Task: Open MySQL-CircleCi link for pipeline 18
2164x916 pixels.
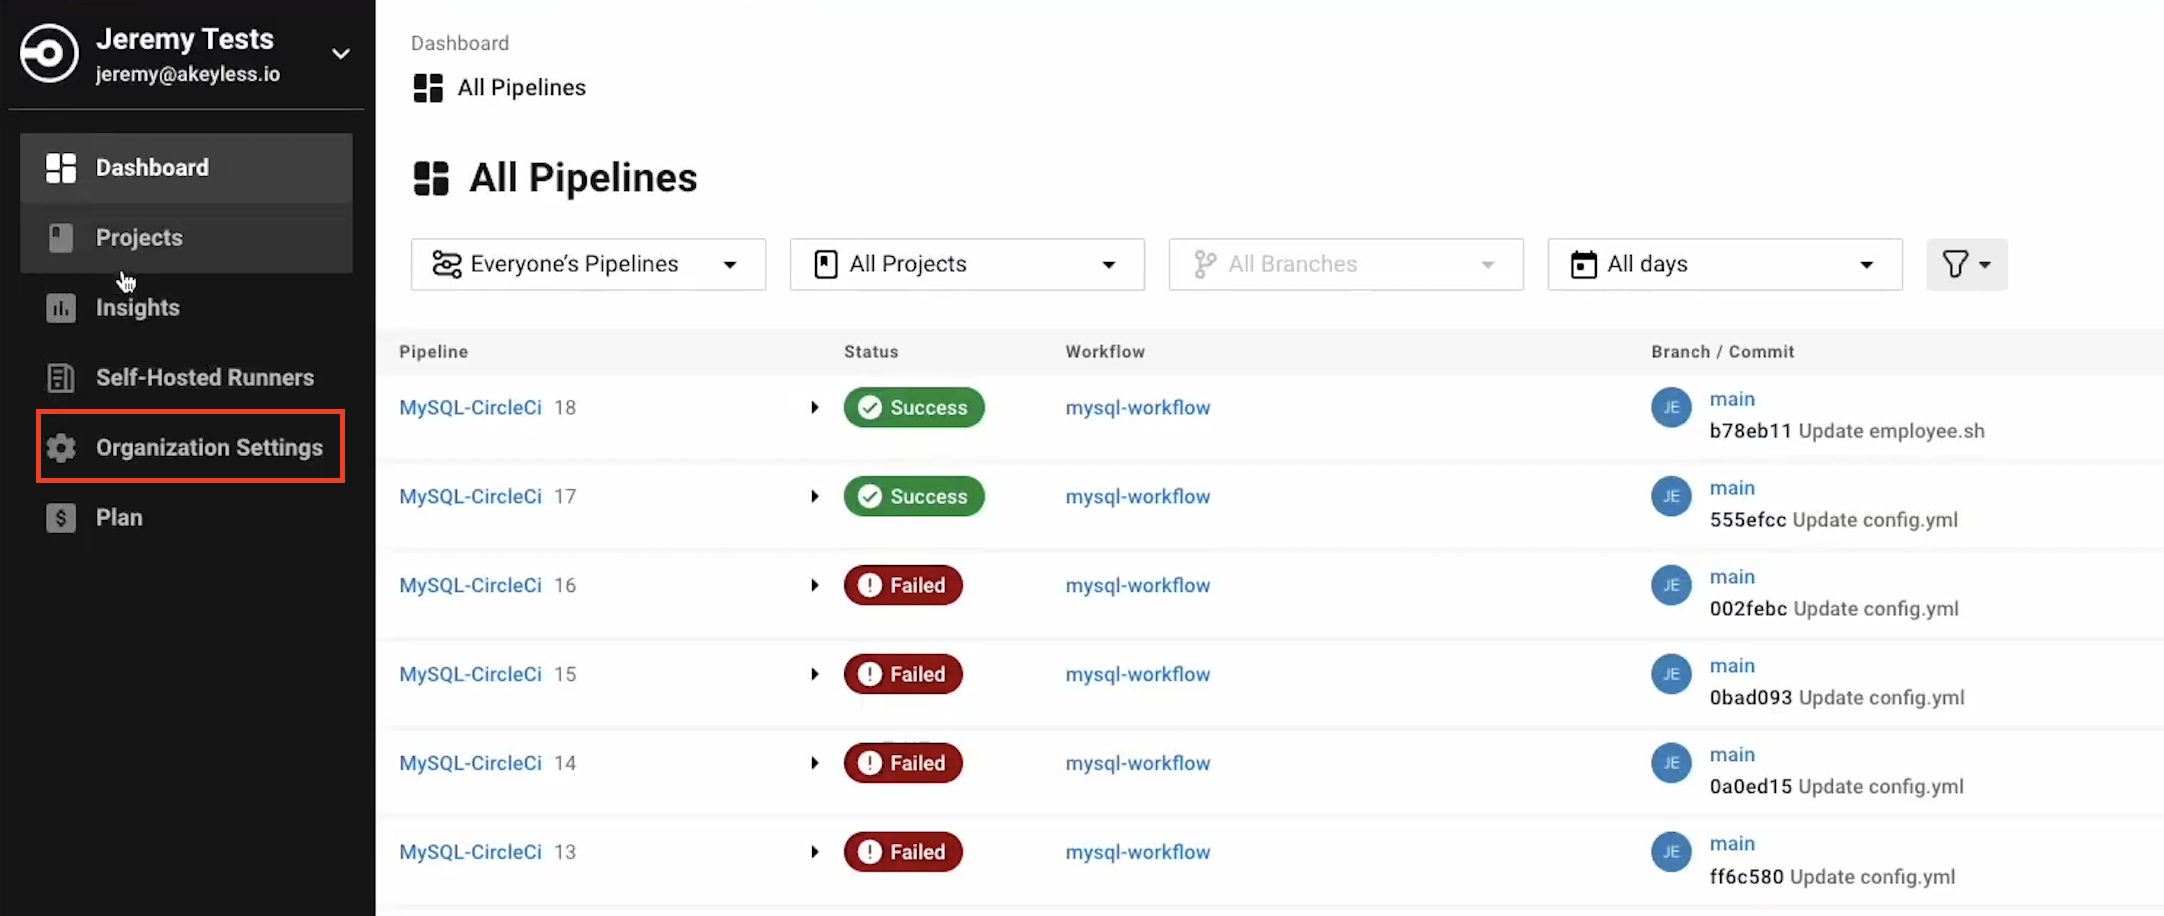Action: click(x=470, y=407)
